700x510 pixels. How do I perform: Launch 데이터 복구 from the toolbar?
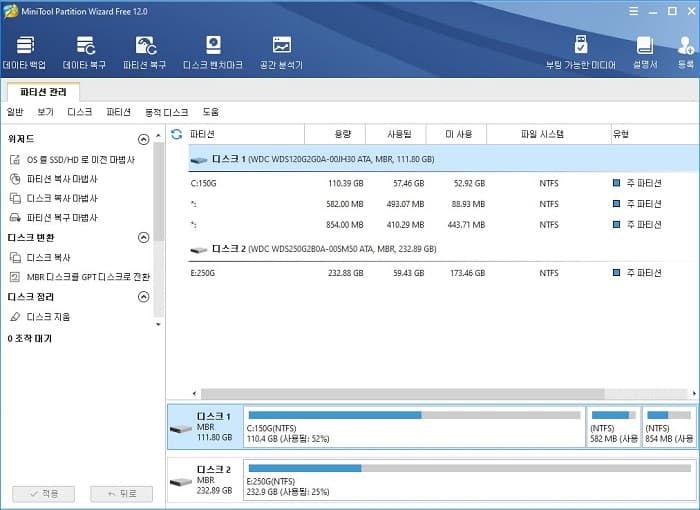84,53
